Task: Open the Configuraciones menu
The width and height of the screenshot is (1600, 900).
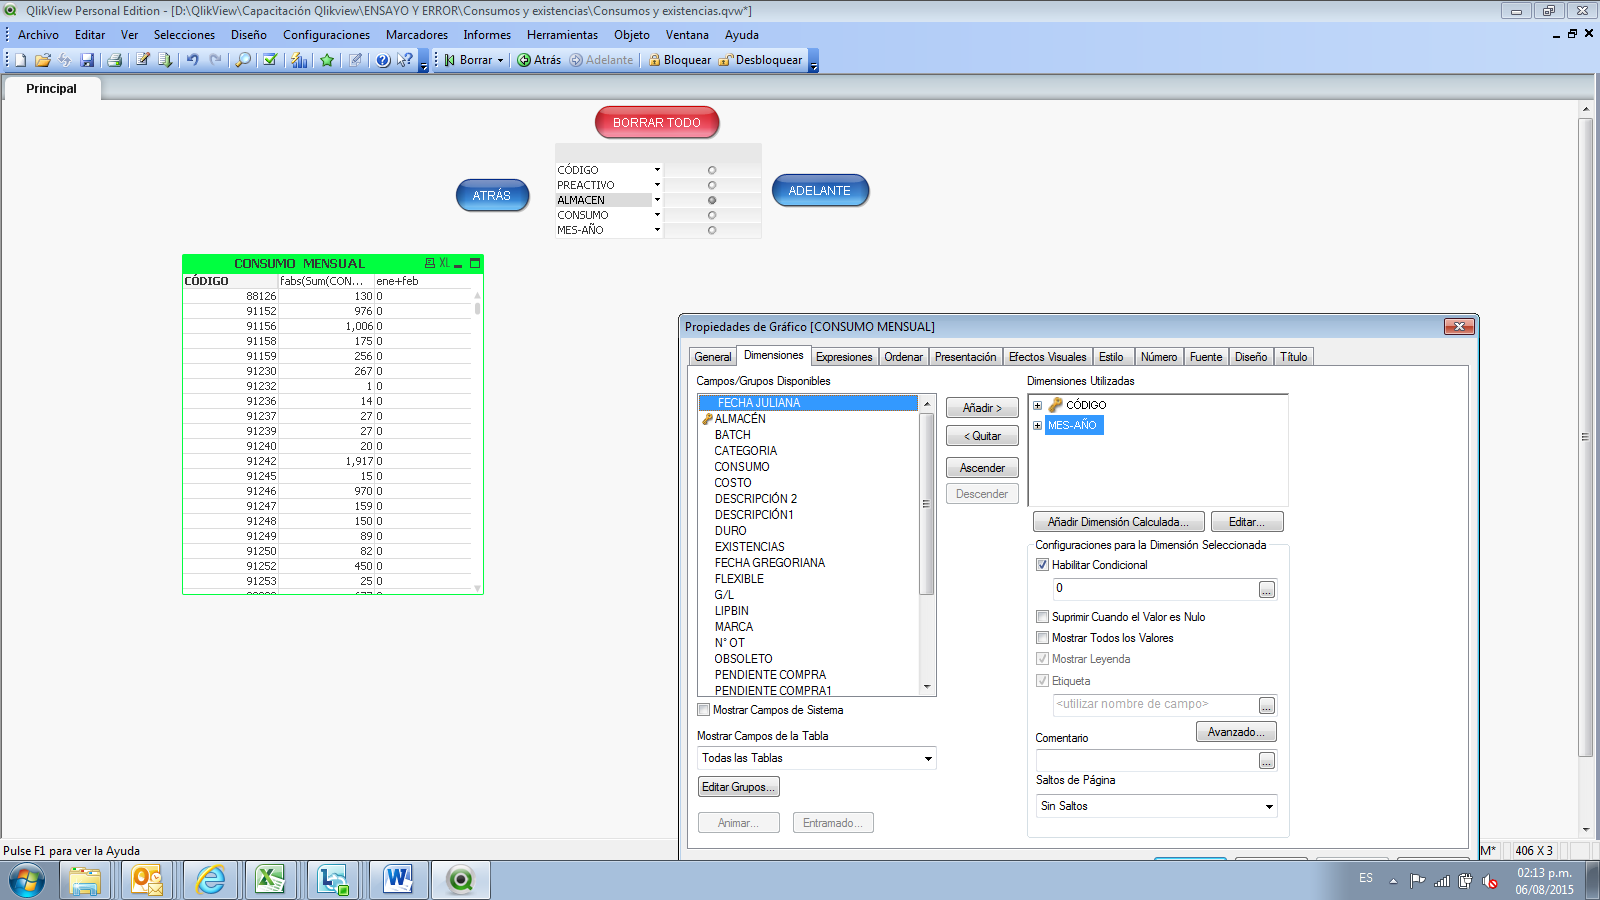Action: click(x=326, y=35)
